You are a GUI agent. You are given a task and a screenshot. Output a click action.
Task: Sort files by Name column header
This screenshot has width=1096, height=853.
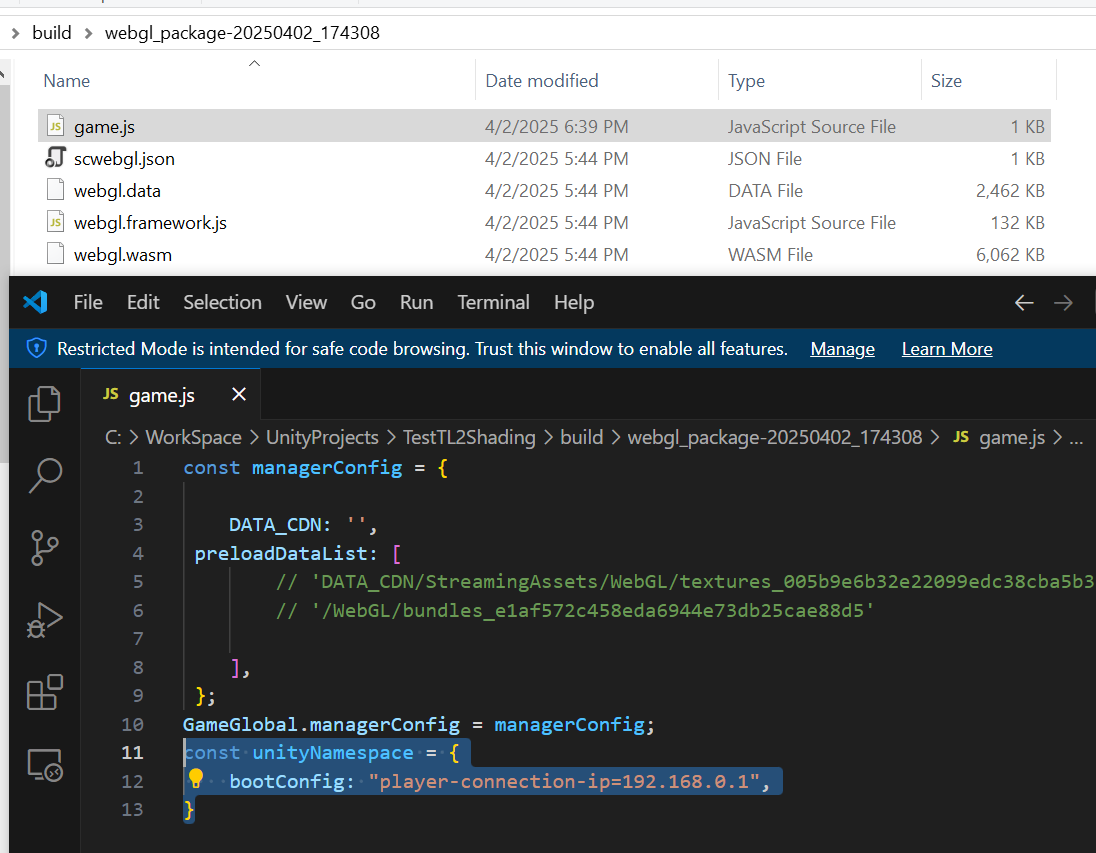click(67, 81)
